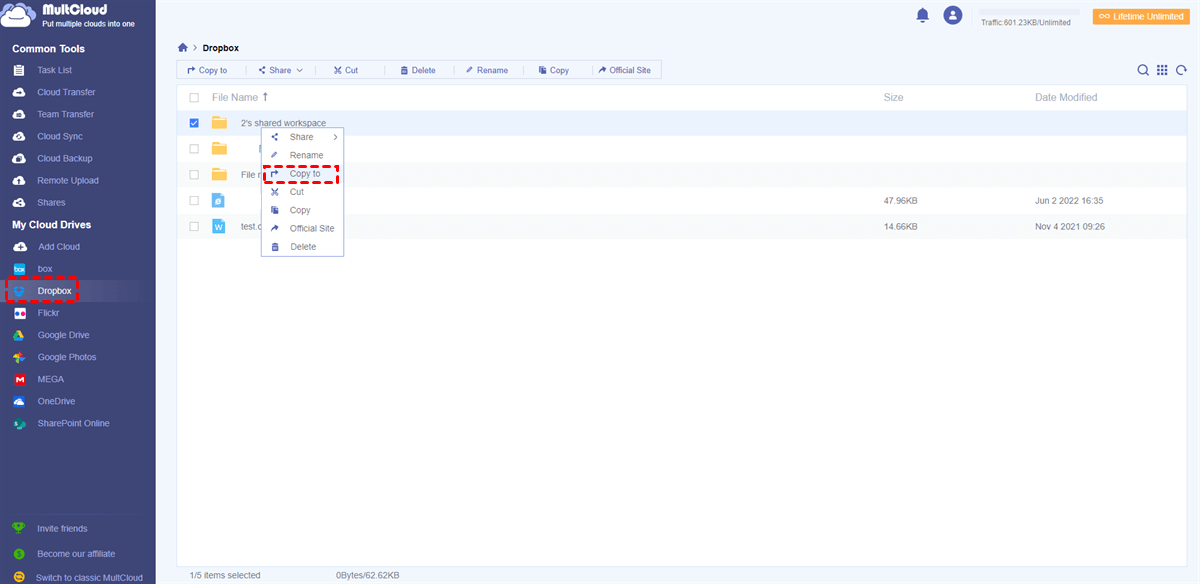The width and height of the screenshot is (1200, 584).
Task: Click Official Site toolbar button
Action: [x=624, y=70]
